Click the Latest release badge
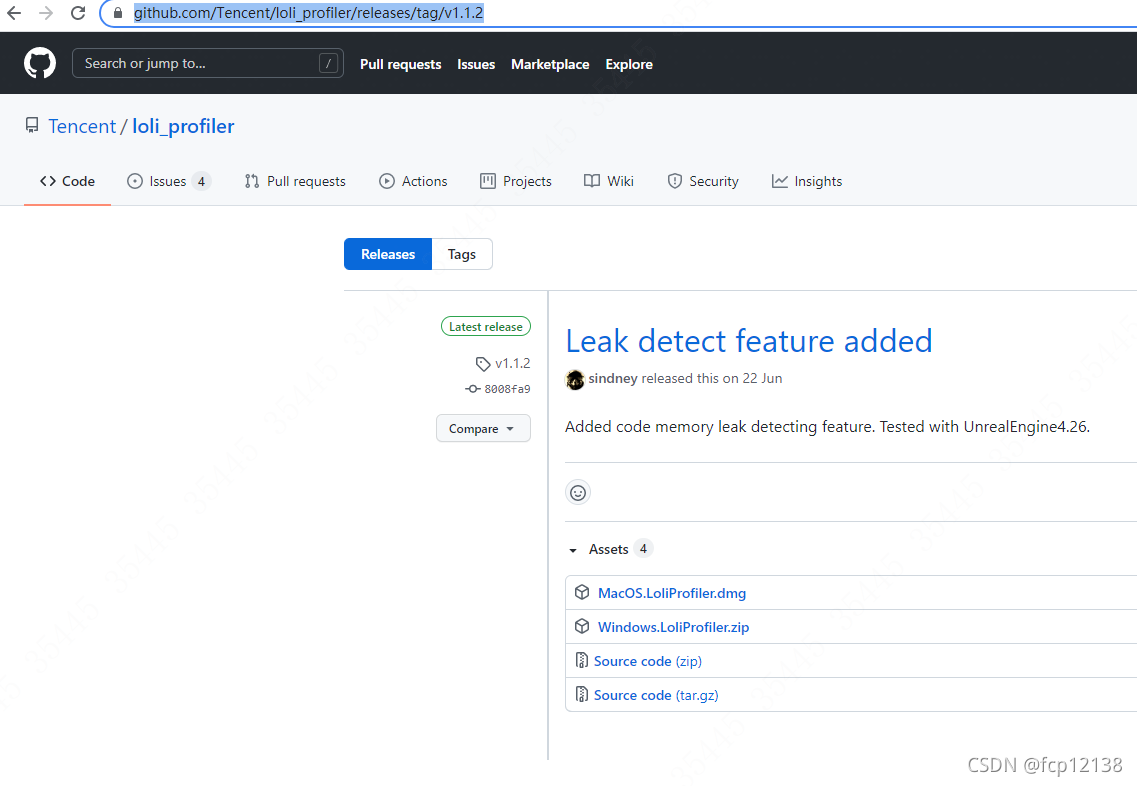Image resolution: width=1137 pixels, height=786 pixels. pyautogui.click(x=486, y=327)
